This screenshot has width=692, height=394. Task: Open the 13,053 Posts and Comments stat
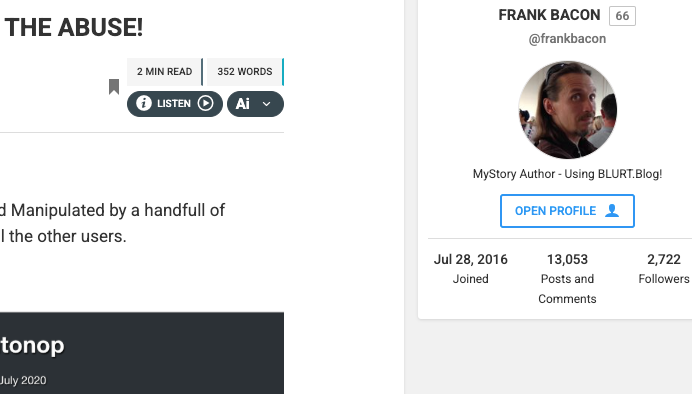(567, 278)
